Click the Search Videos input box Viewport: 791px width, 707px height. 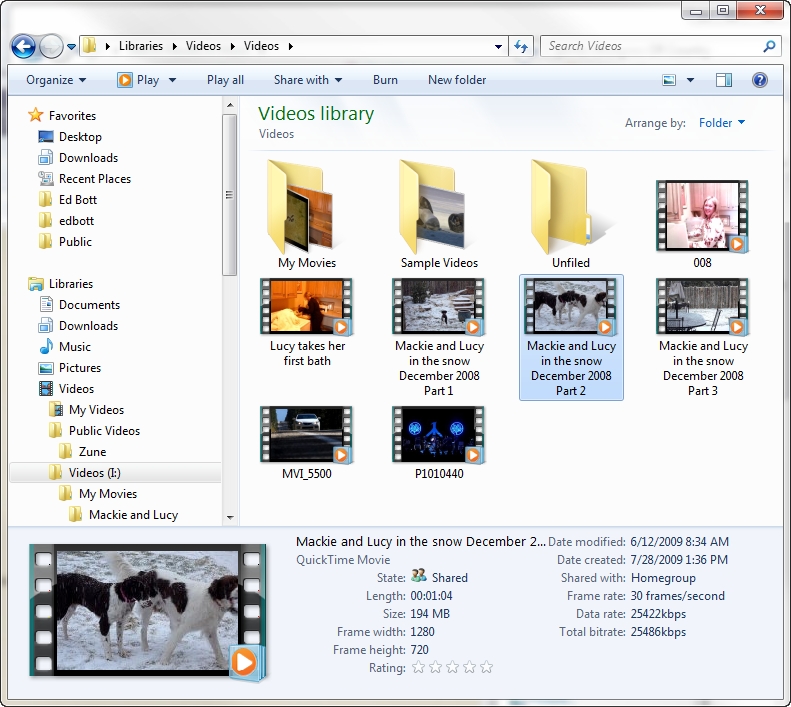(652, 46)
